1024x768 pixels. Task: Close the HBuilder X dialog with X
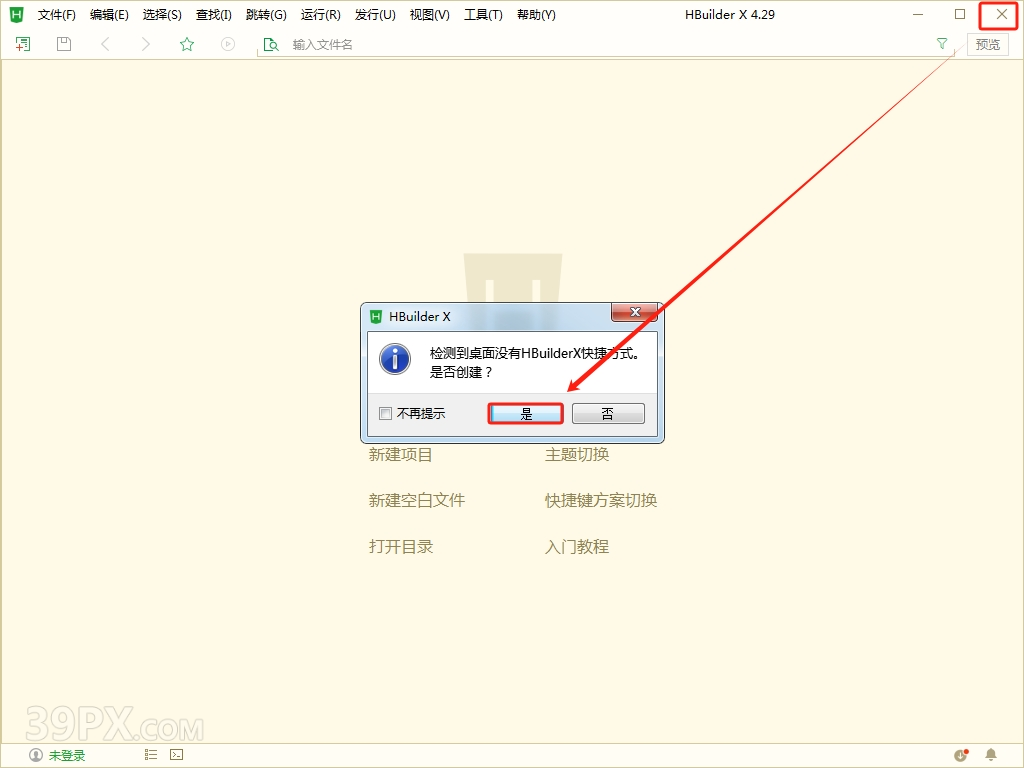[634, 312]
